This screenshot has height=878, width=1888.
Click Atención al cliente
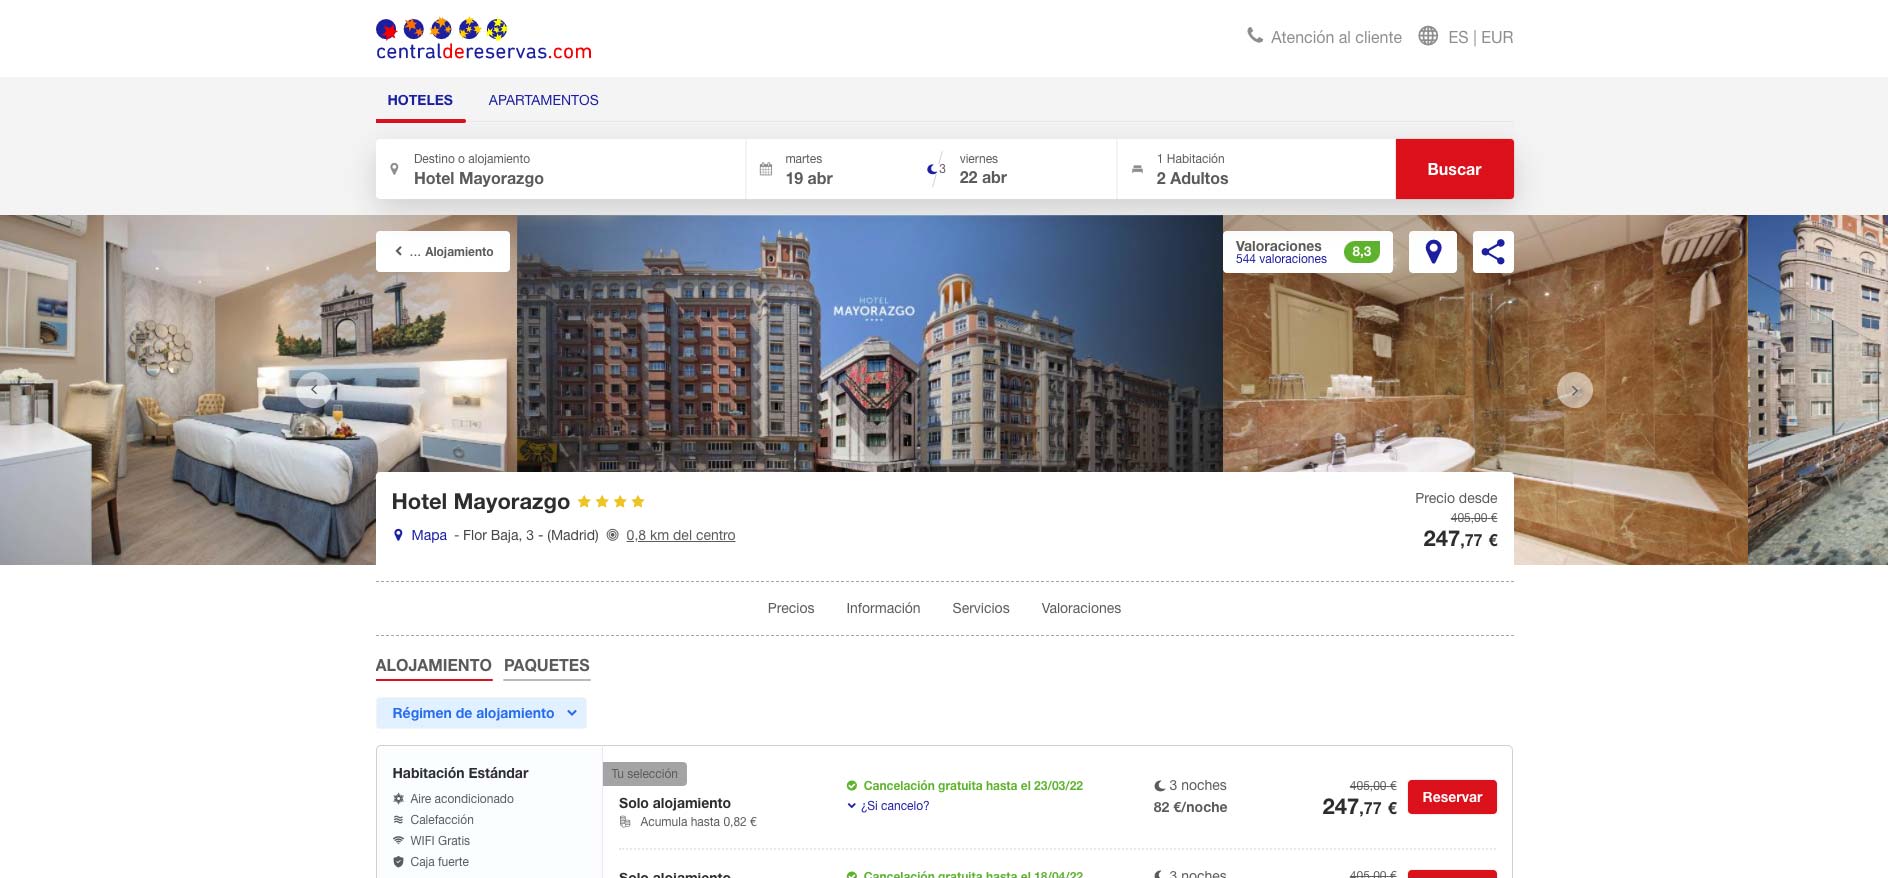[1336, 37]
